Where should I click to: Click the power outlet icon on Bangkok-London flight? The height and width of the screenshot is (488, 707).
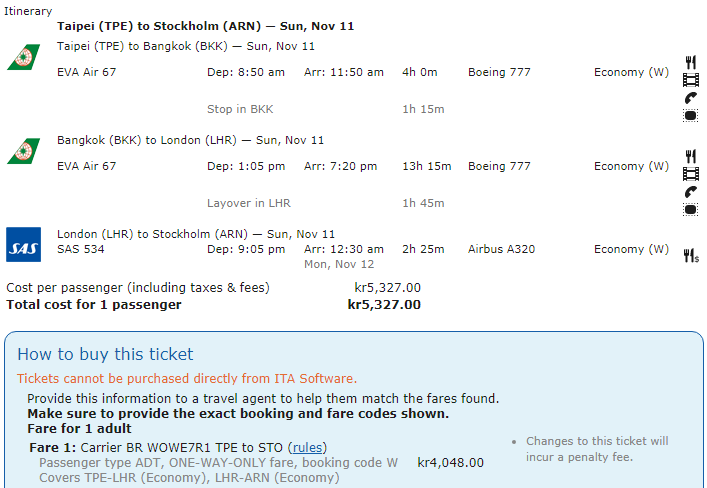tap(690, 209)
